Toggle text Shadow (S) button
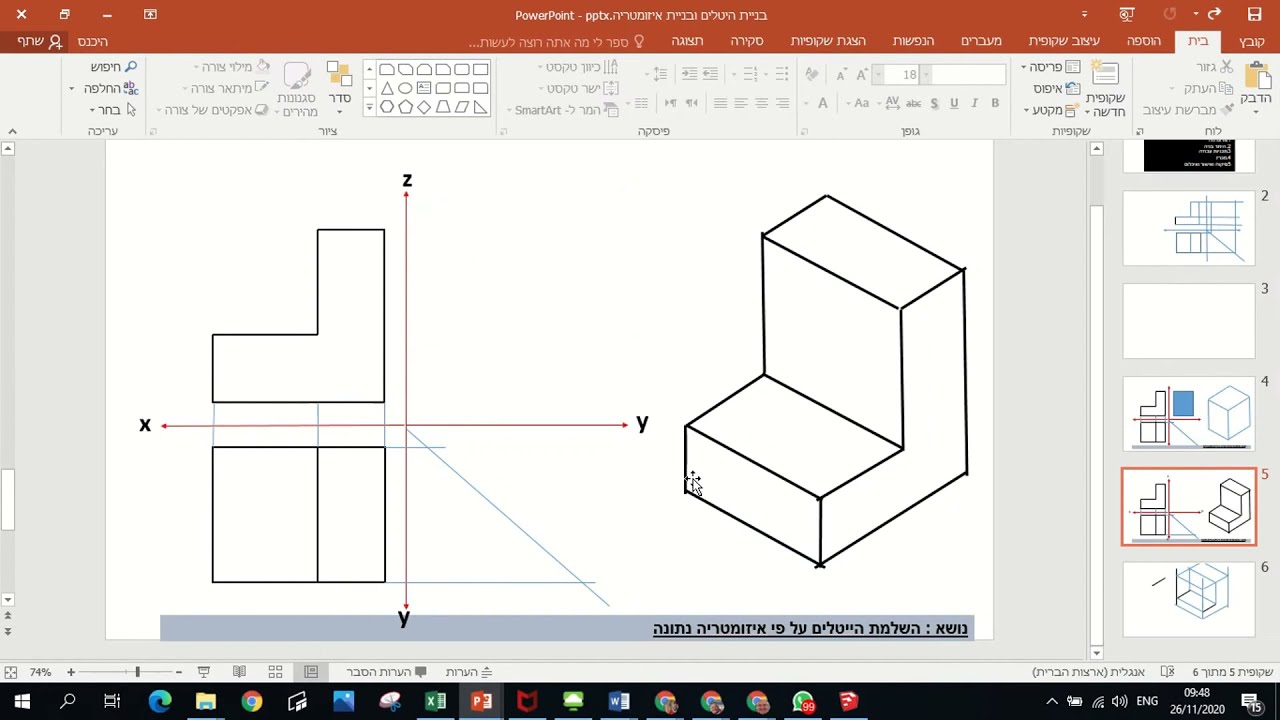 click(934, 103)
